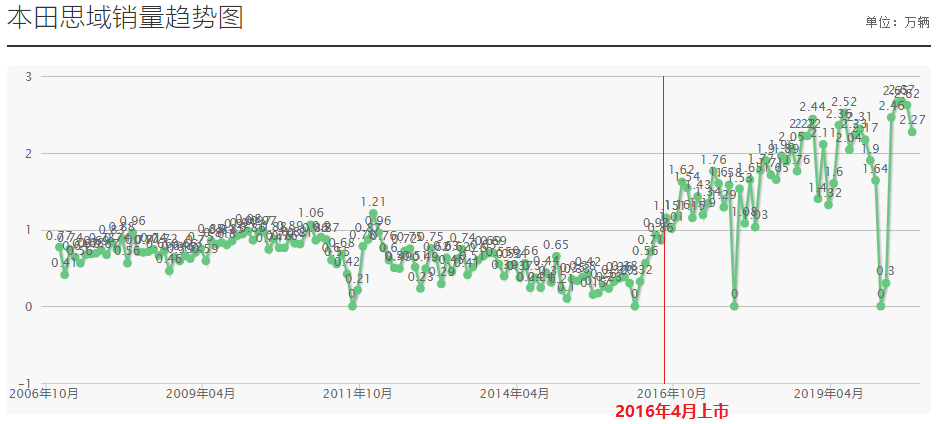
Task: Click the unit label 单位：万辆
Action: tap(898, 23)
